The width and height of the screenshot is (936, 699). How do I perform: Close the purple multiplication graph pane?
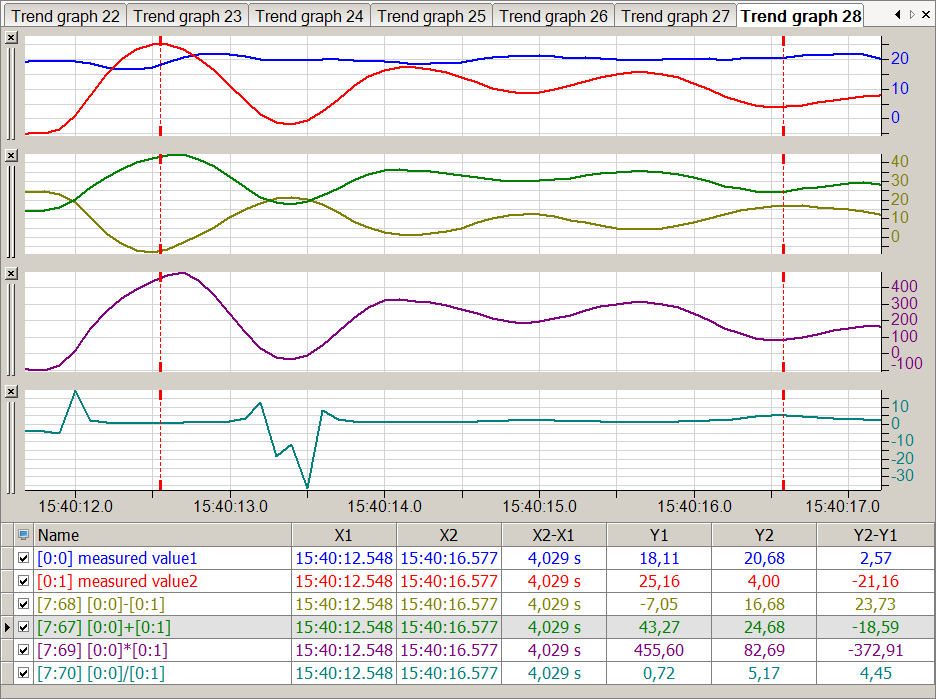[11, 273]
